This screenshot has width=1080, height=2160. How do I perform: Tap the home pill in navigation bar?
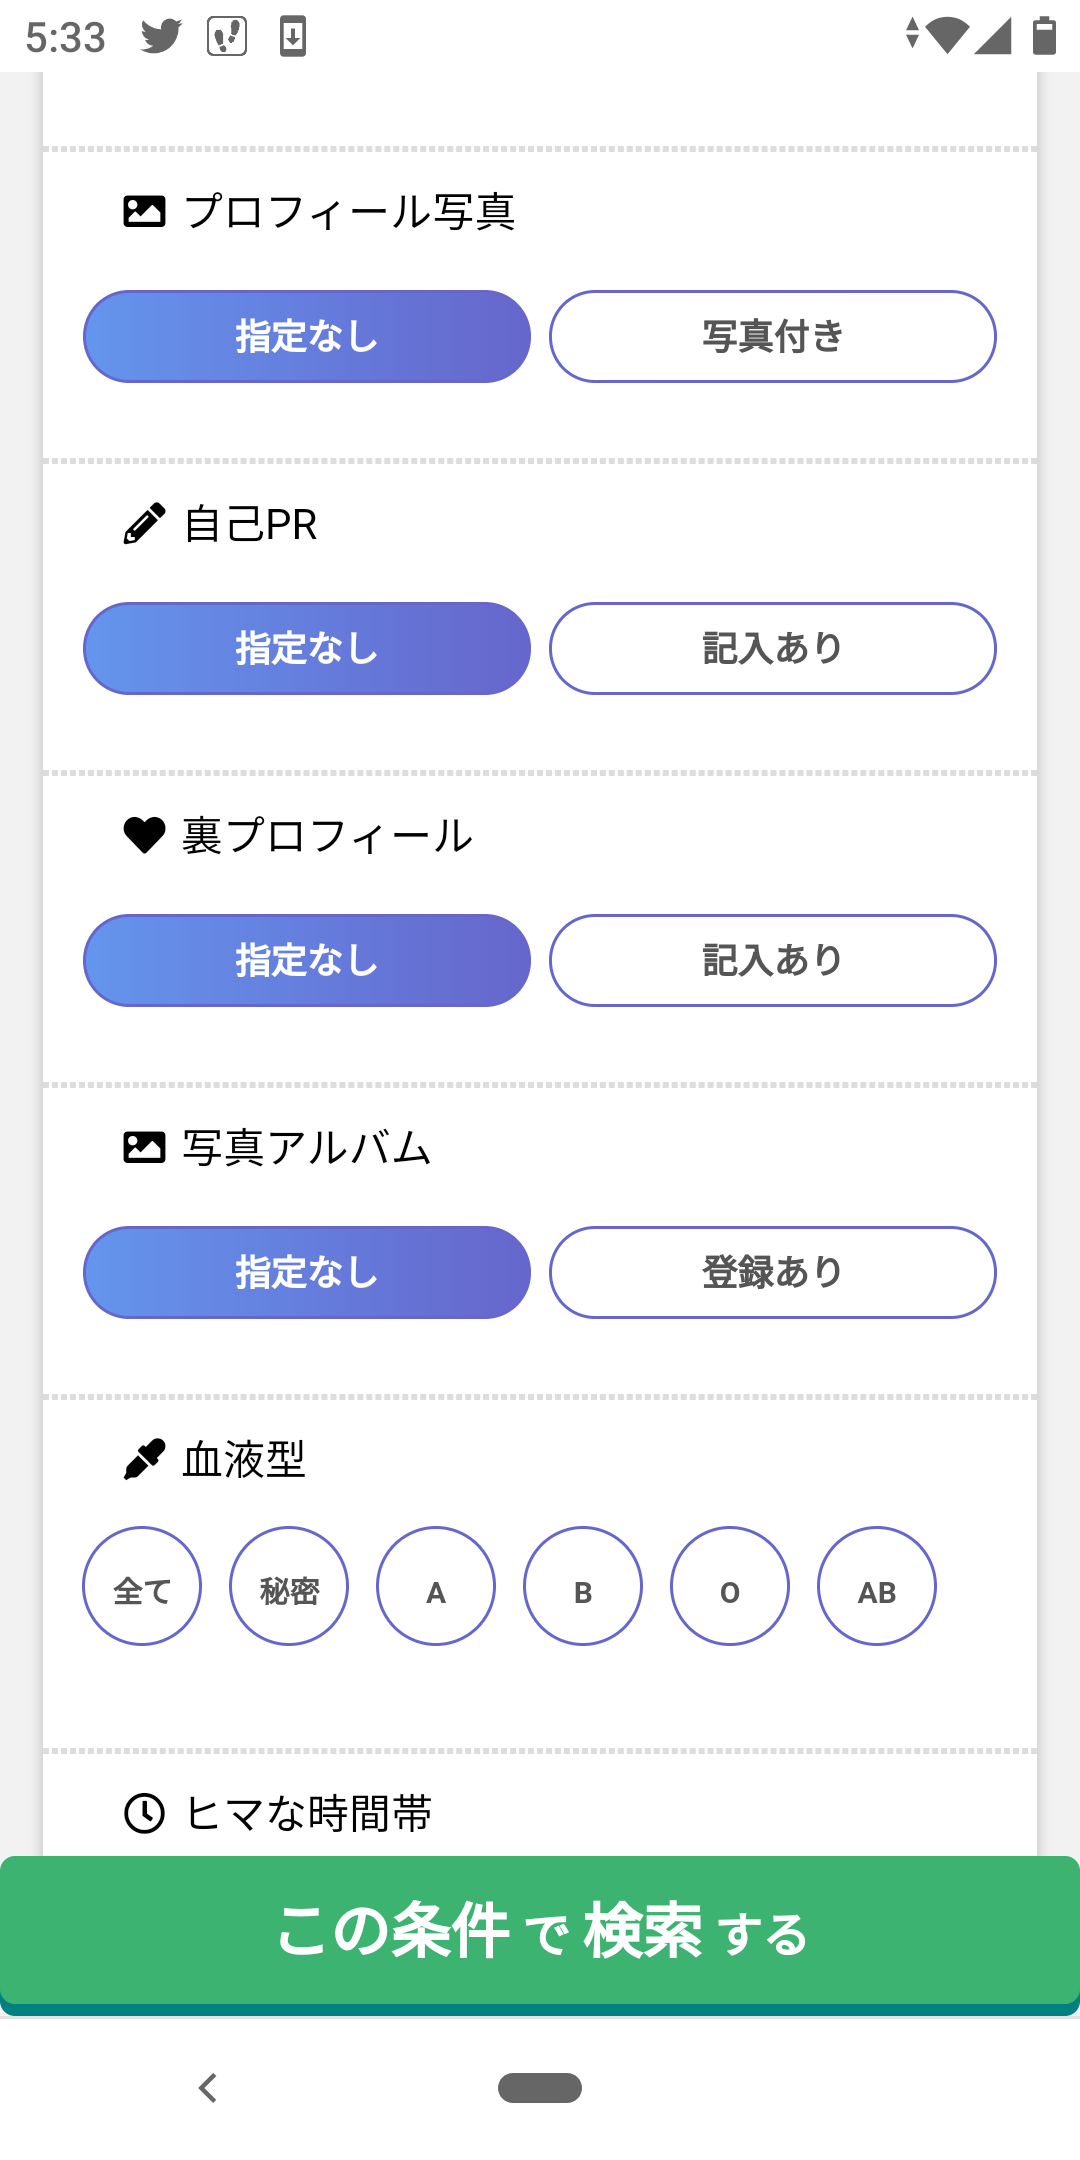[540, 2088]
